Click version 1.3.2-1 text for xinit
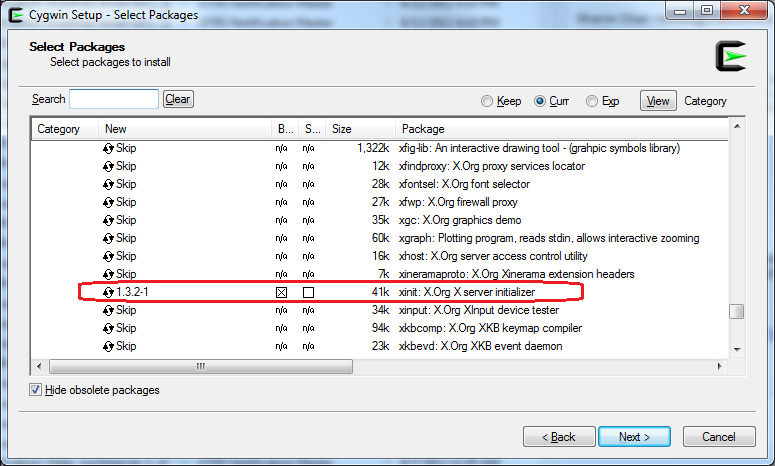Screen dimensions: 775x466 click(x=132, y=293)
